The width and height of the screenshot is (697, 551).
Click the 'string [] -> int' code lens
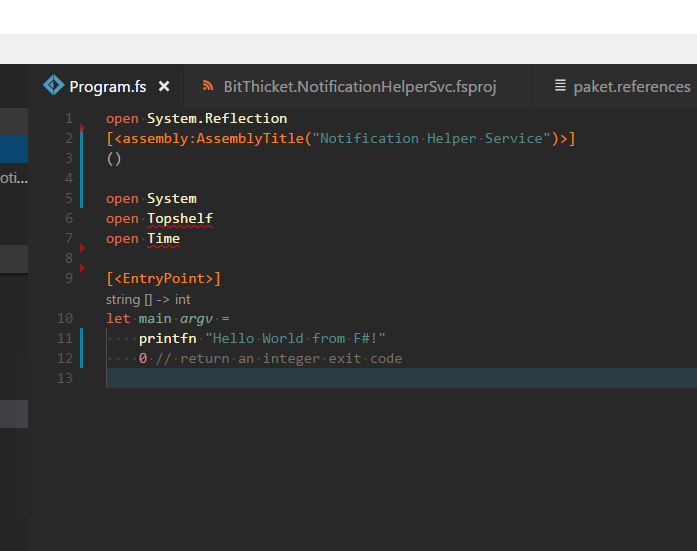coord(148,299)
